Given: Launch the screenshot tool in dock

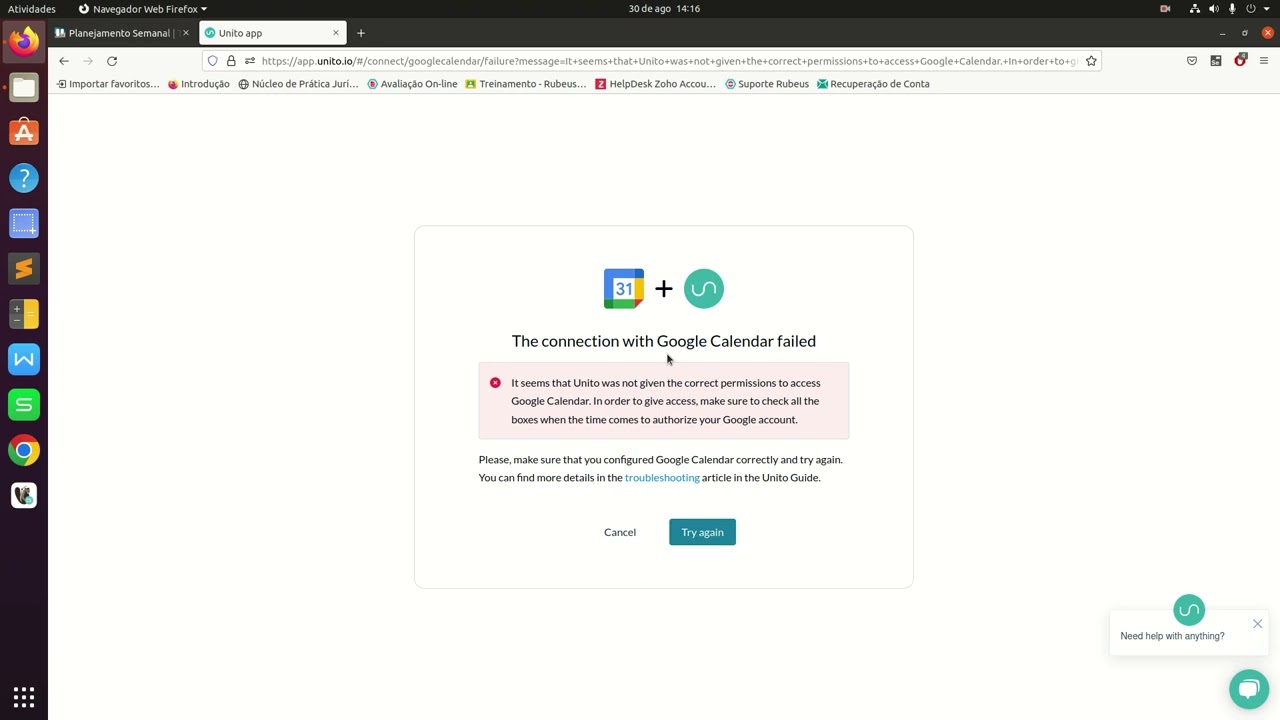Looking at the screenshot, I should point(24,223).
